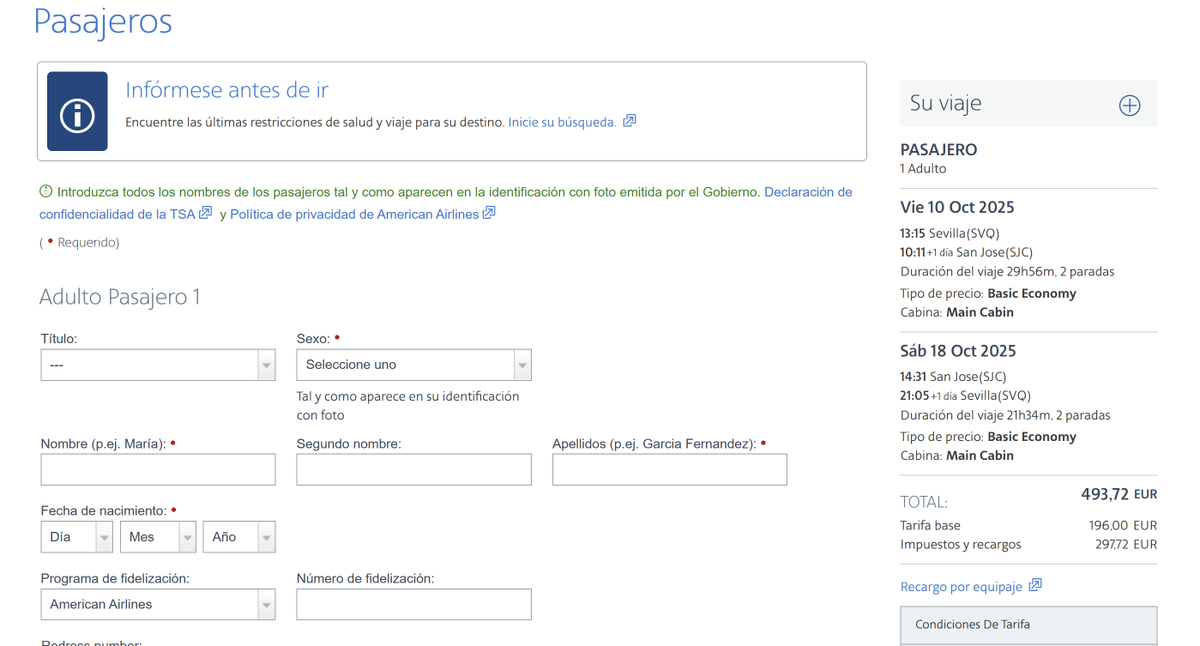Open the Año birth date dropdown
This screenshot has height=646, width=1200.
pos(239,537)
